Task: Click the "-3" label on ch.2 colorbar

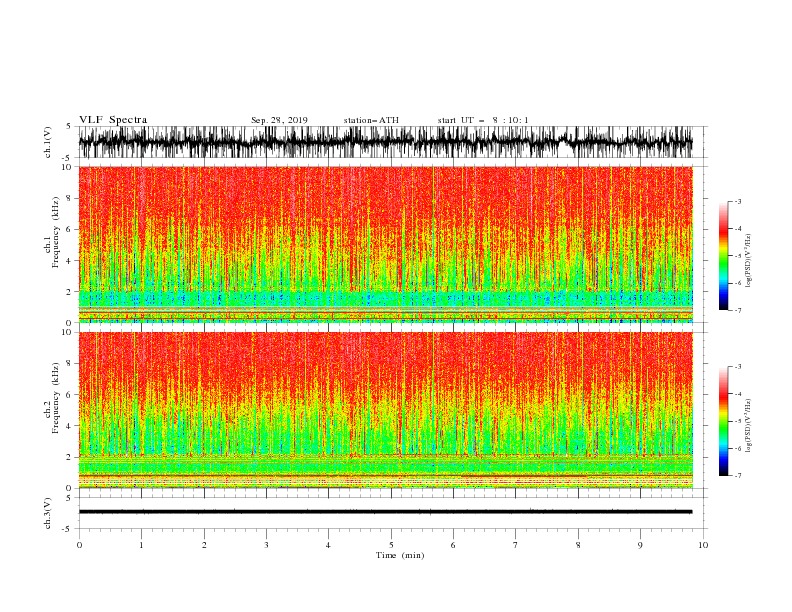Action: coord(738,367)
